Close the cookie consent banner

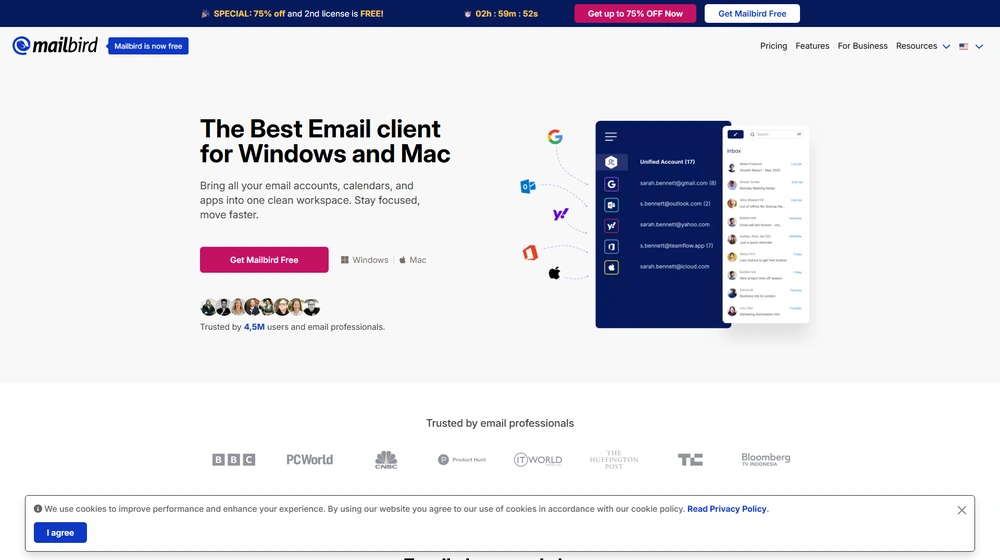(962, 510)
